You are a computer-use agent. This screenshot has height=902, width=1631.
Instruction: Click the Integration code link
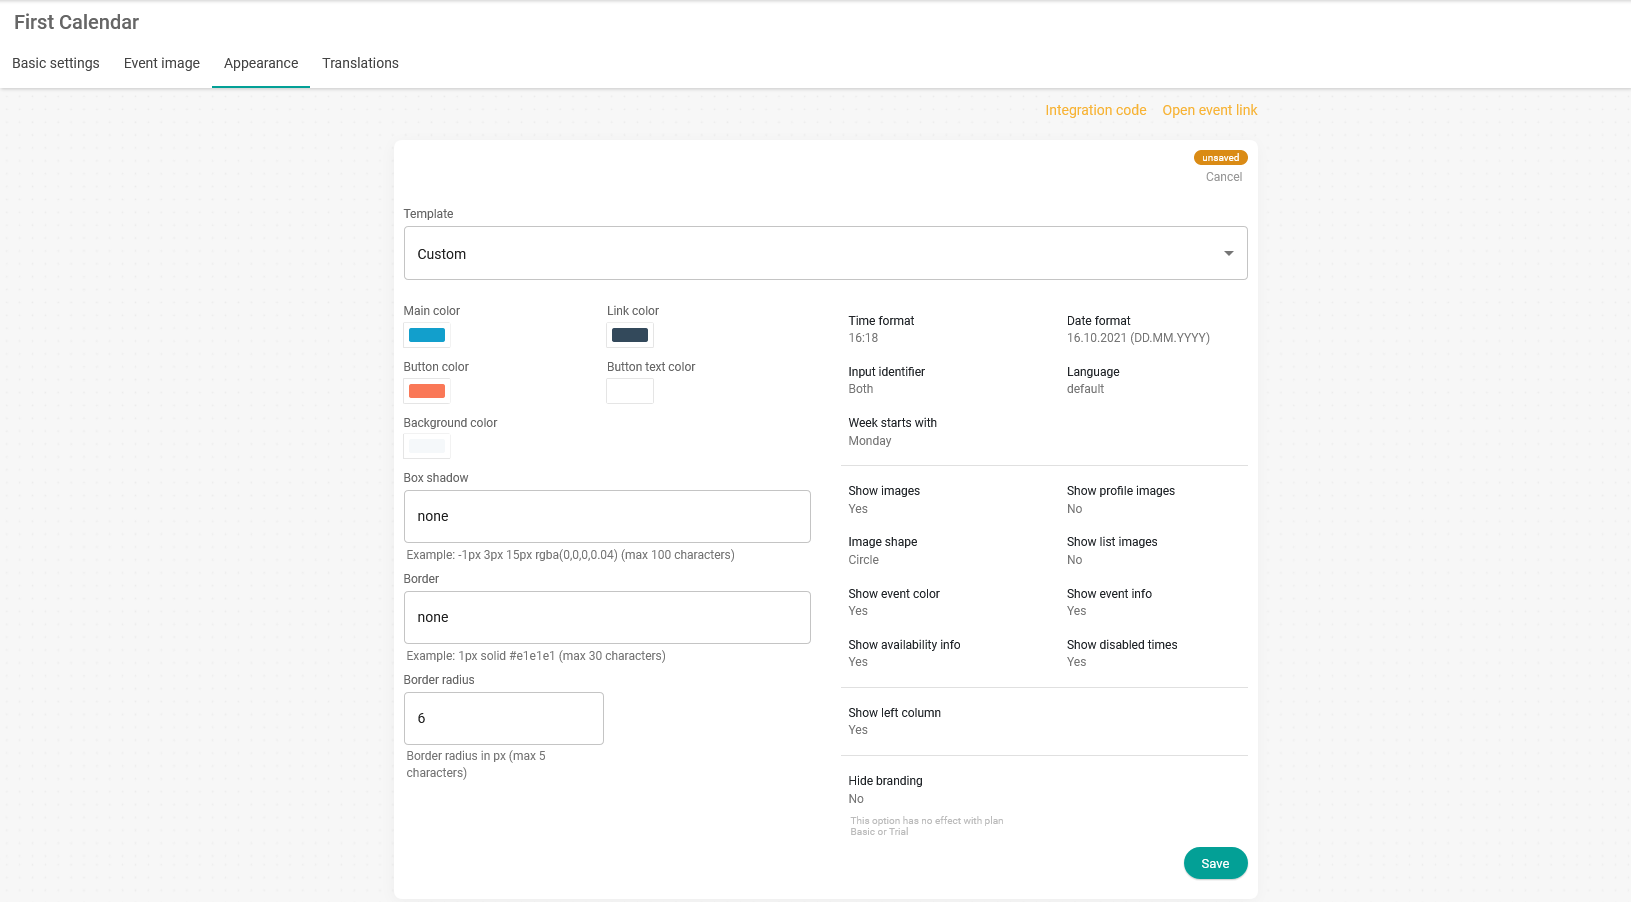1095,110
